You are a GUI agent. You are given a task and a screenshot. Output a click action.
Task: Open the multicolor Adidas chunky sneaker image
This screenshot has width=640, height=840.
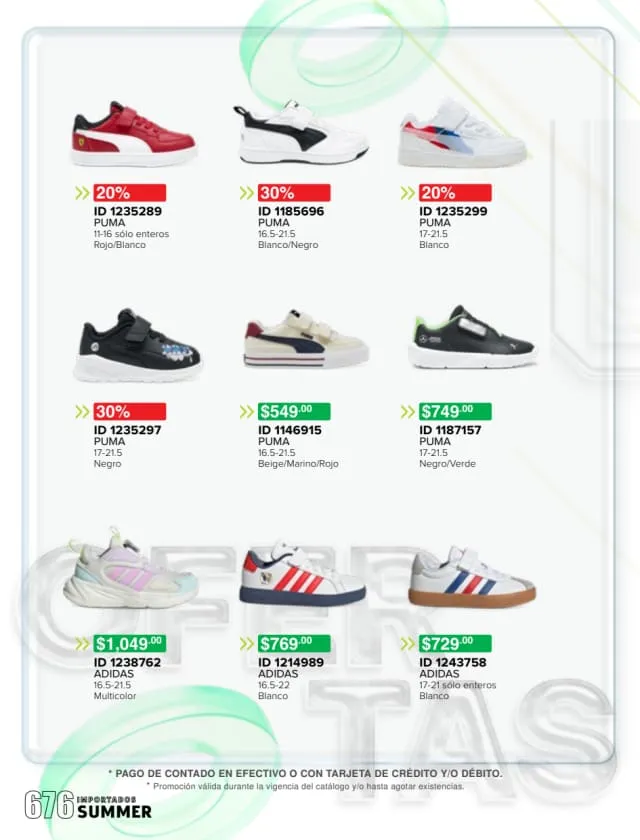[130, 568]
